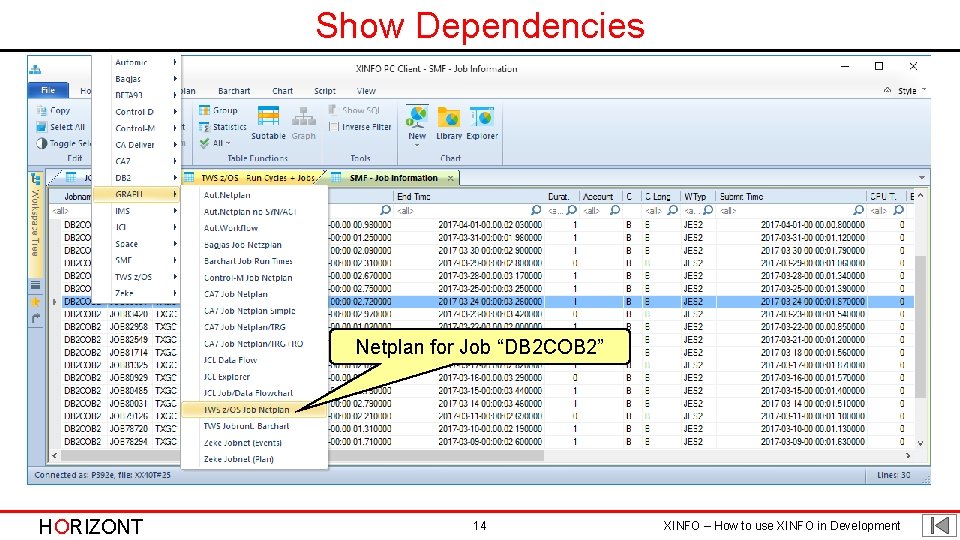The height and width of the screenshot is (540, 960).
Task: Click the XINFO application icon in title bar
Action: [36, 69]
